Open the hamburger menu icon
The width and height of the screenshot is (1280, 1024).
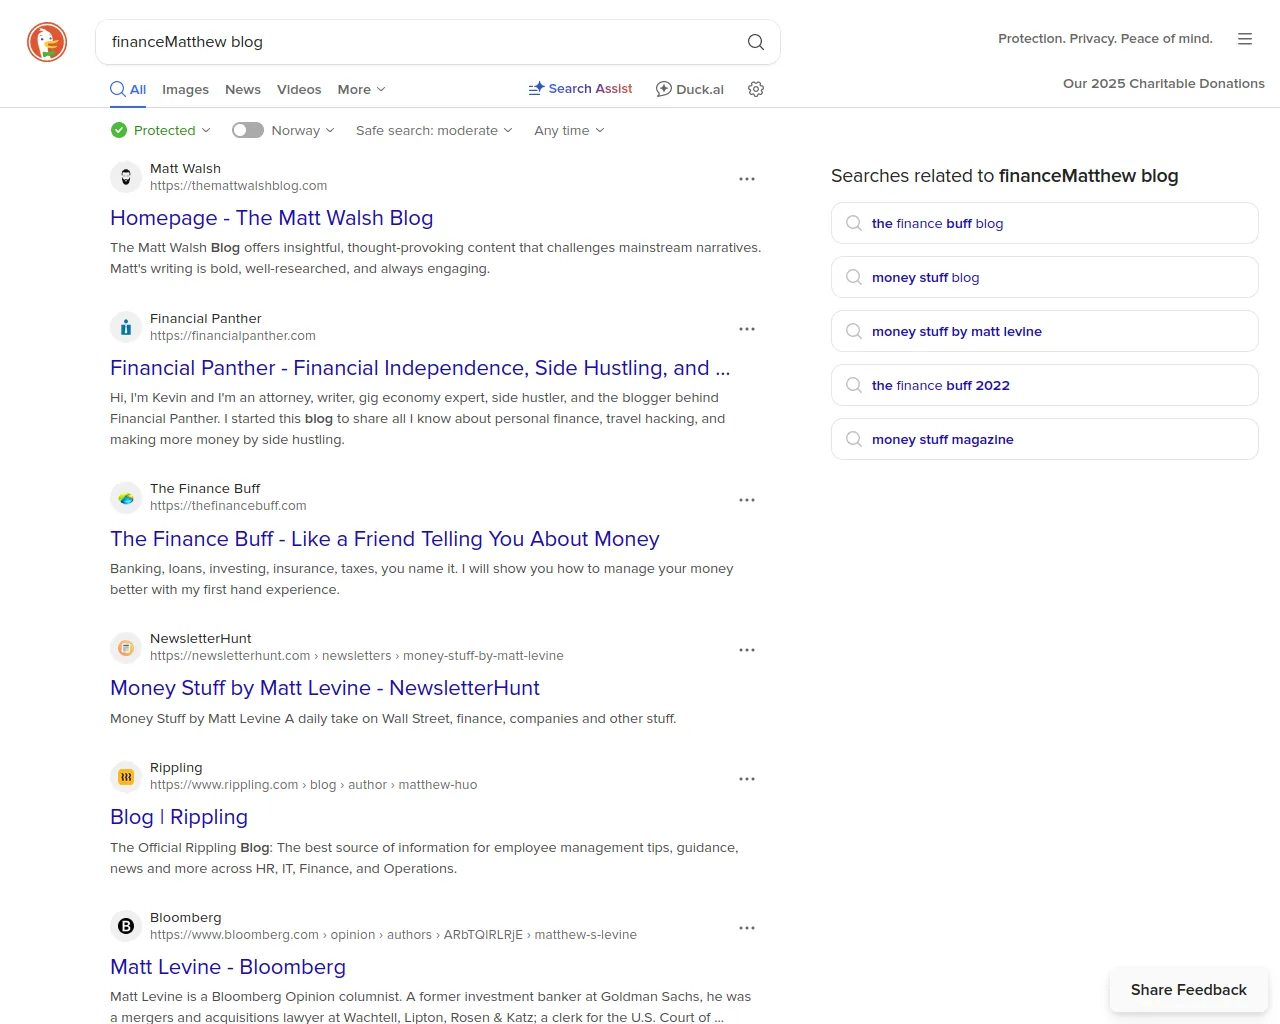tap(1245, 39)
